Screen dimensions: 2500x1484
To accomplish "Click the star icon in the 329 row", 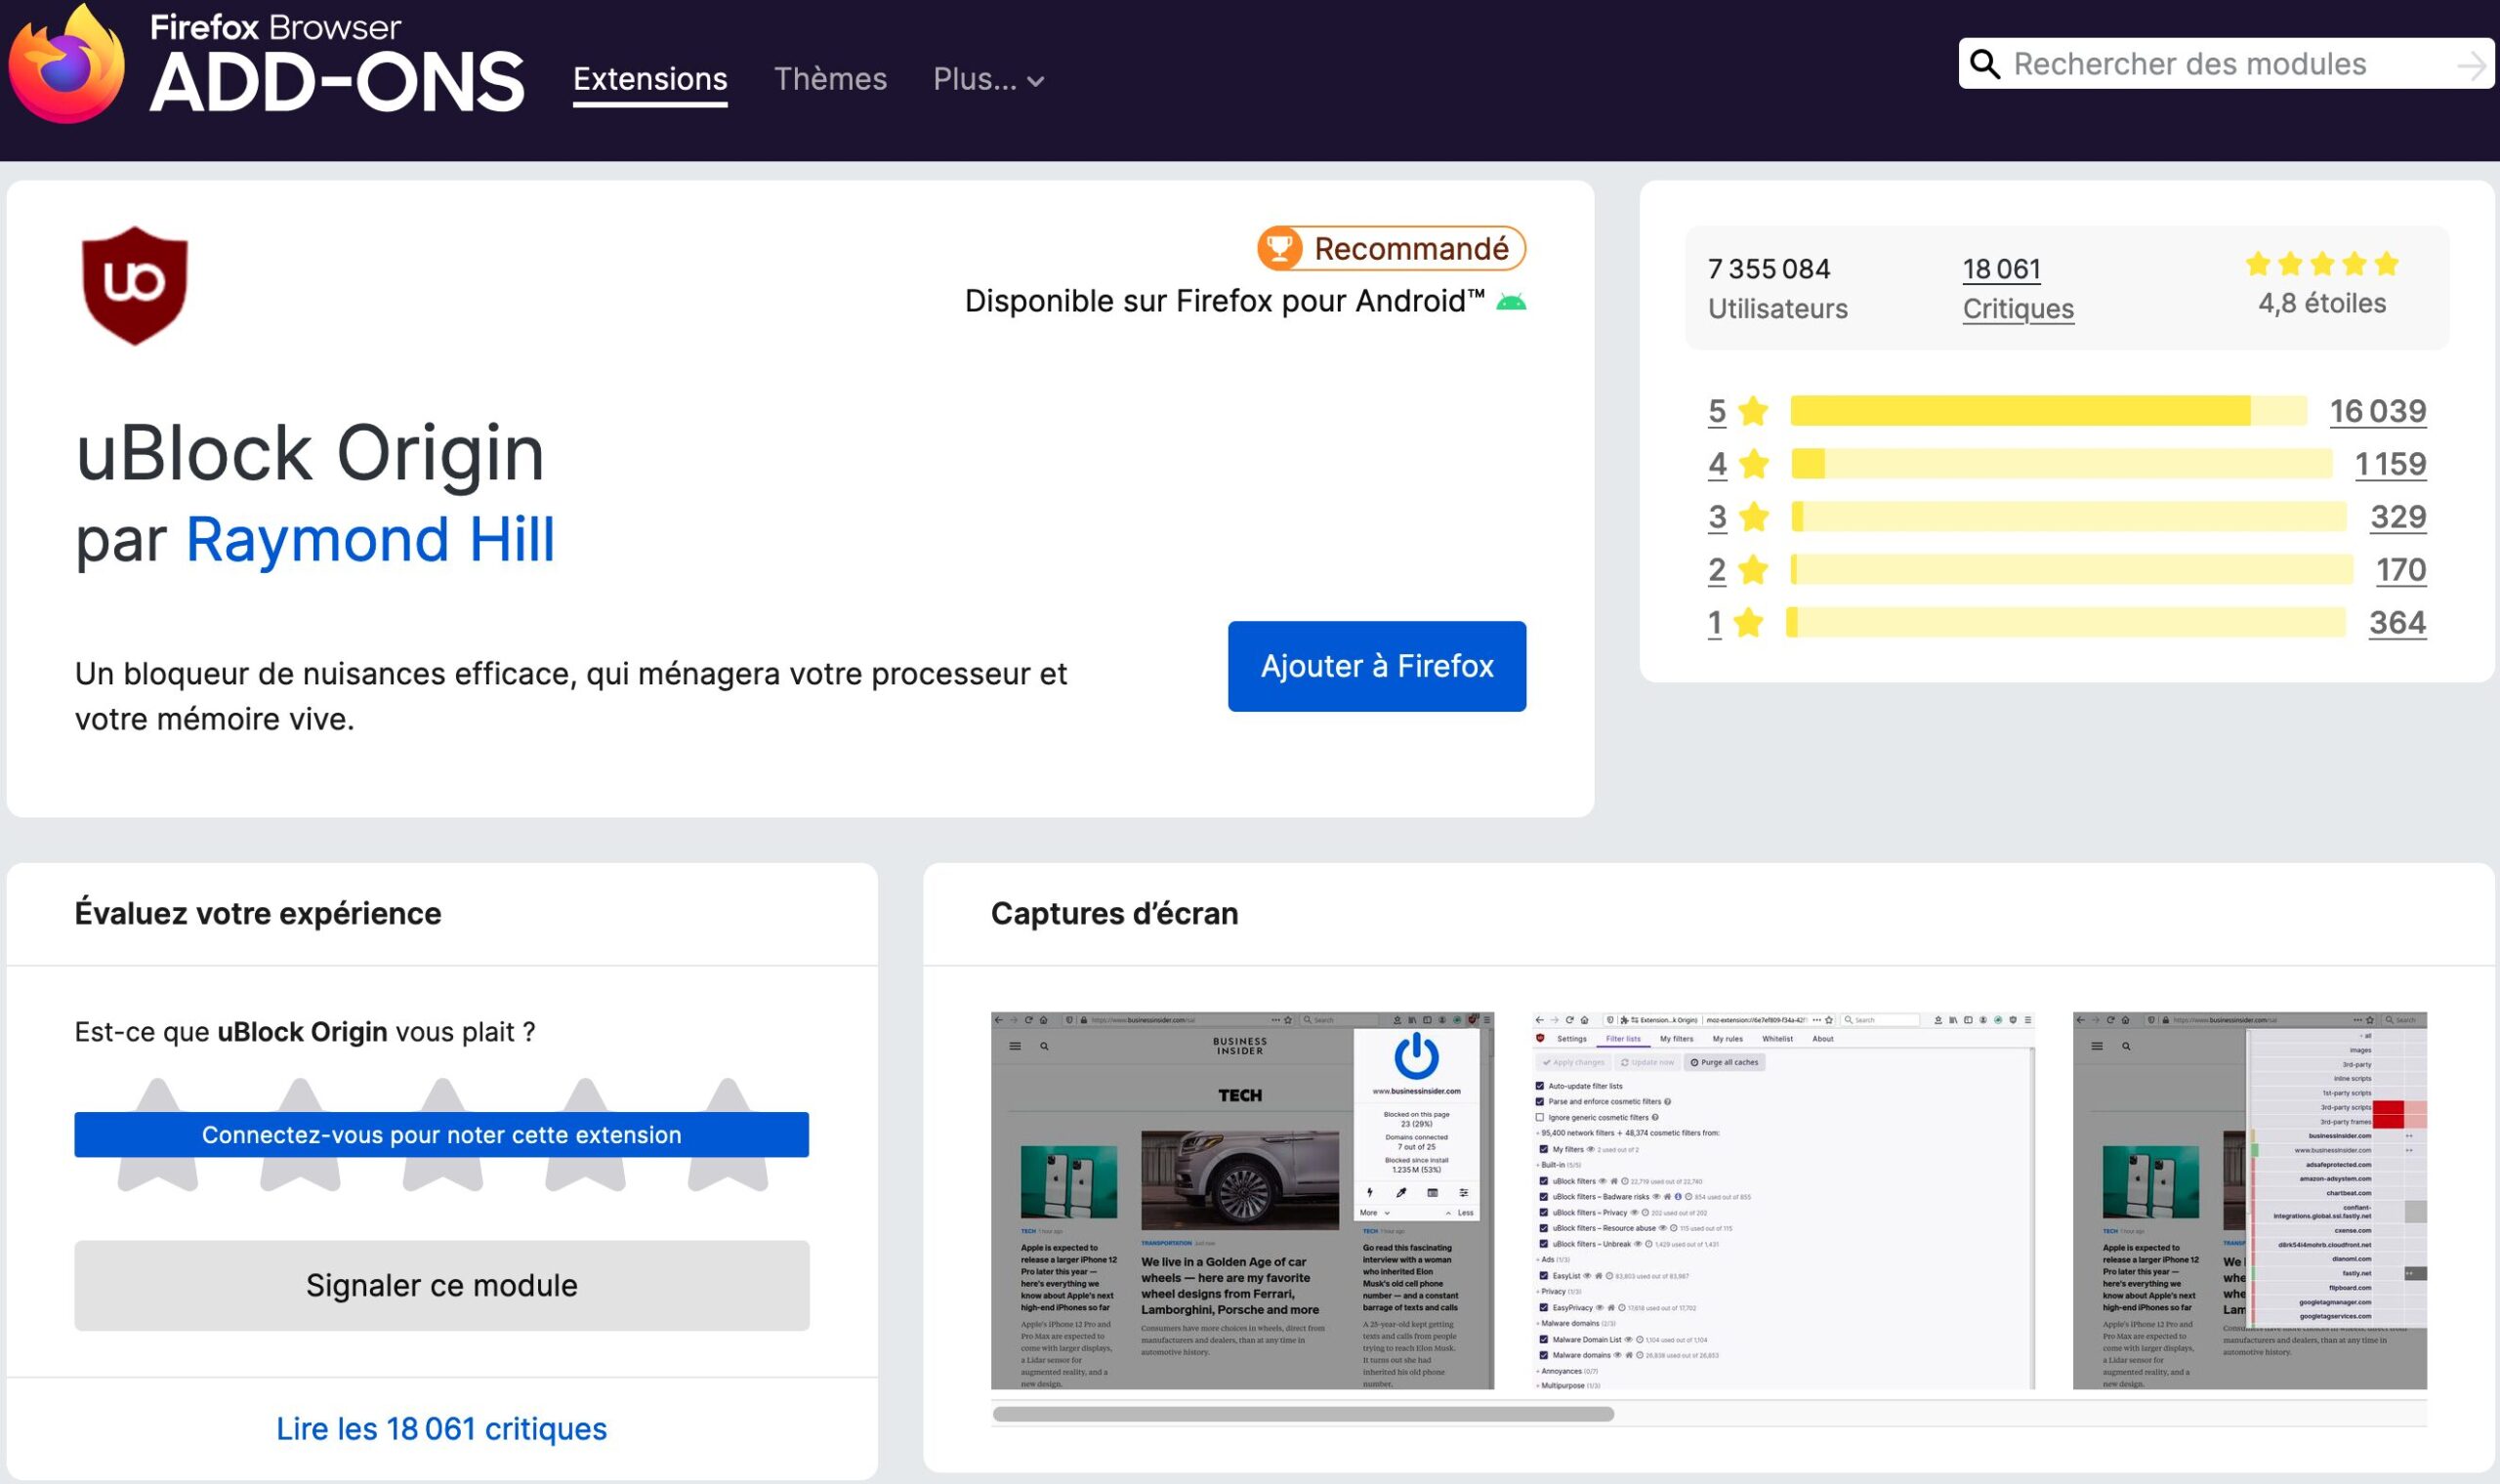I will pyautogui.click(x=1753, y=517).
